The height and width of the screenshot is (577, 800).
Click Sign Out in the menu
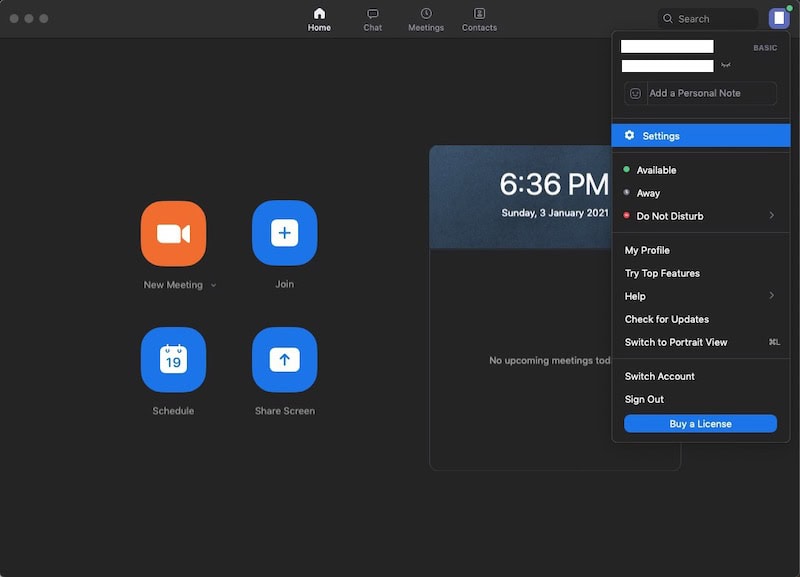pos(644,399)
